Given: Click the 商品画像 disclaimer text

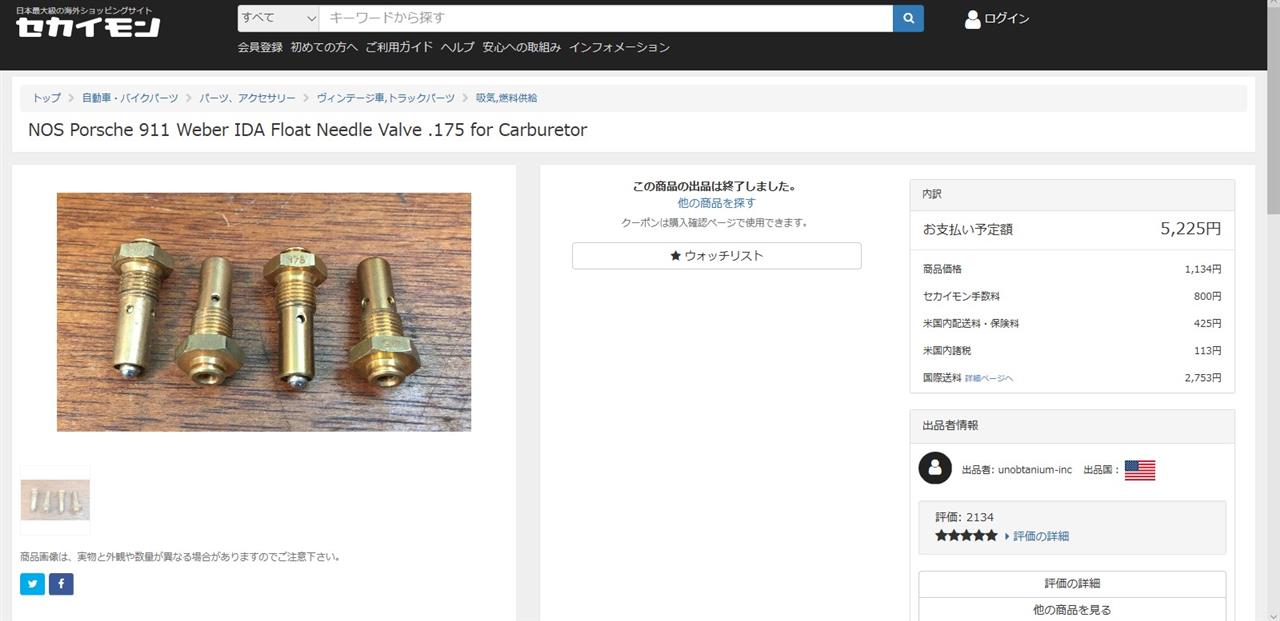Looking at the screenshot, I should click(180, 556).
